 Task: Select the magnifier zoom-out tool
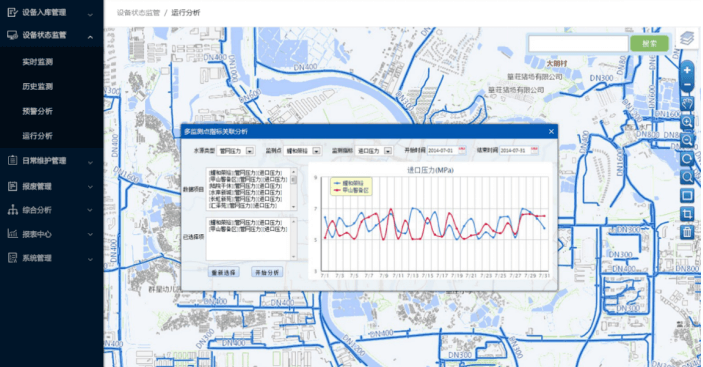coord(687,140)
